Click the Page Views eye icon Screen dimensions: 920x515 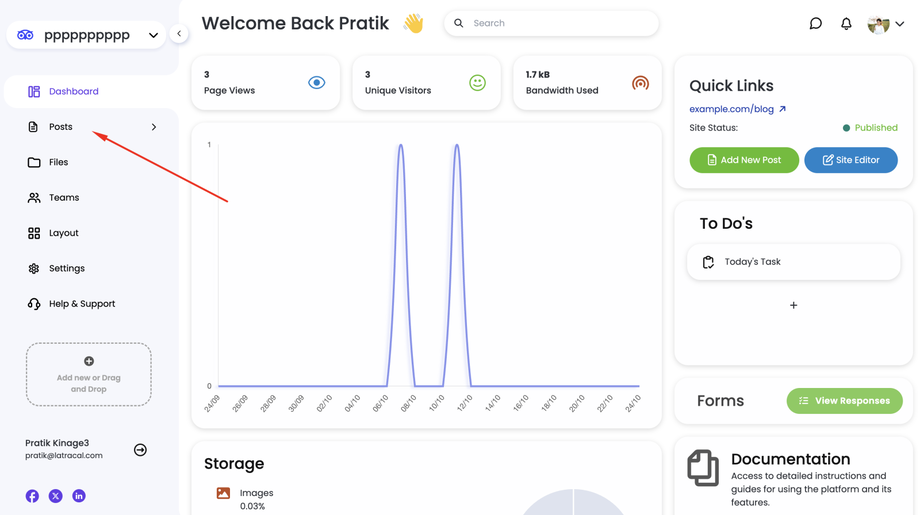click(x=316, y=83)
